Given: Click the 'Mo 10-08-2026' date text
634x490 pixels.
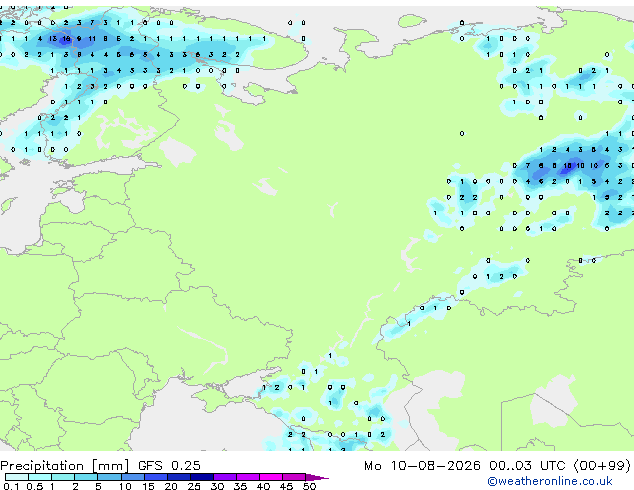Looking at the screenshot, I should (x=422, y=466).
